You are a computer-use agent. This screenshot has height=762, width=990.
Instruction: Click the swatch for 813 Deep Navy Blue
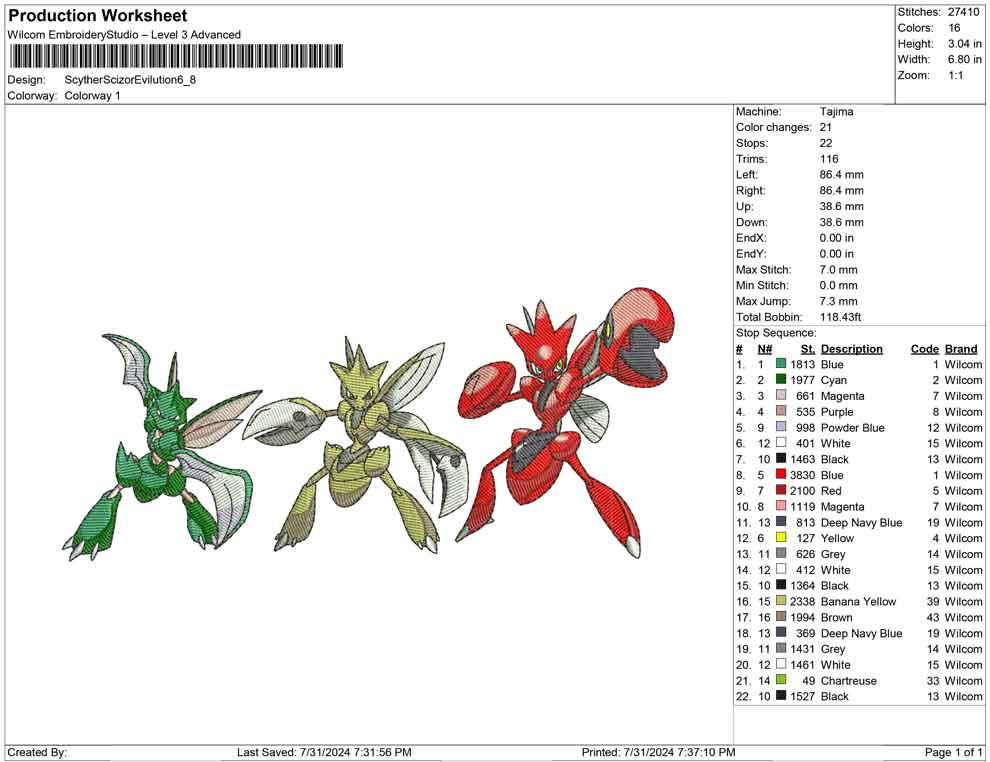(x=781, y=522)
